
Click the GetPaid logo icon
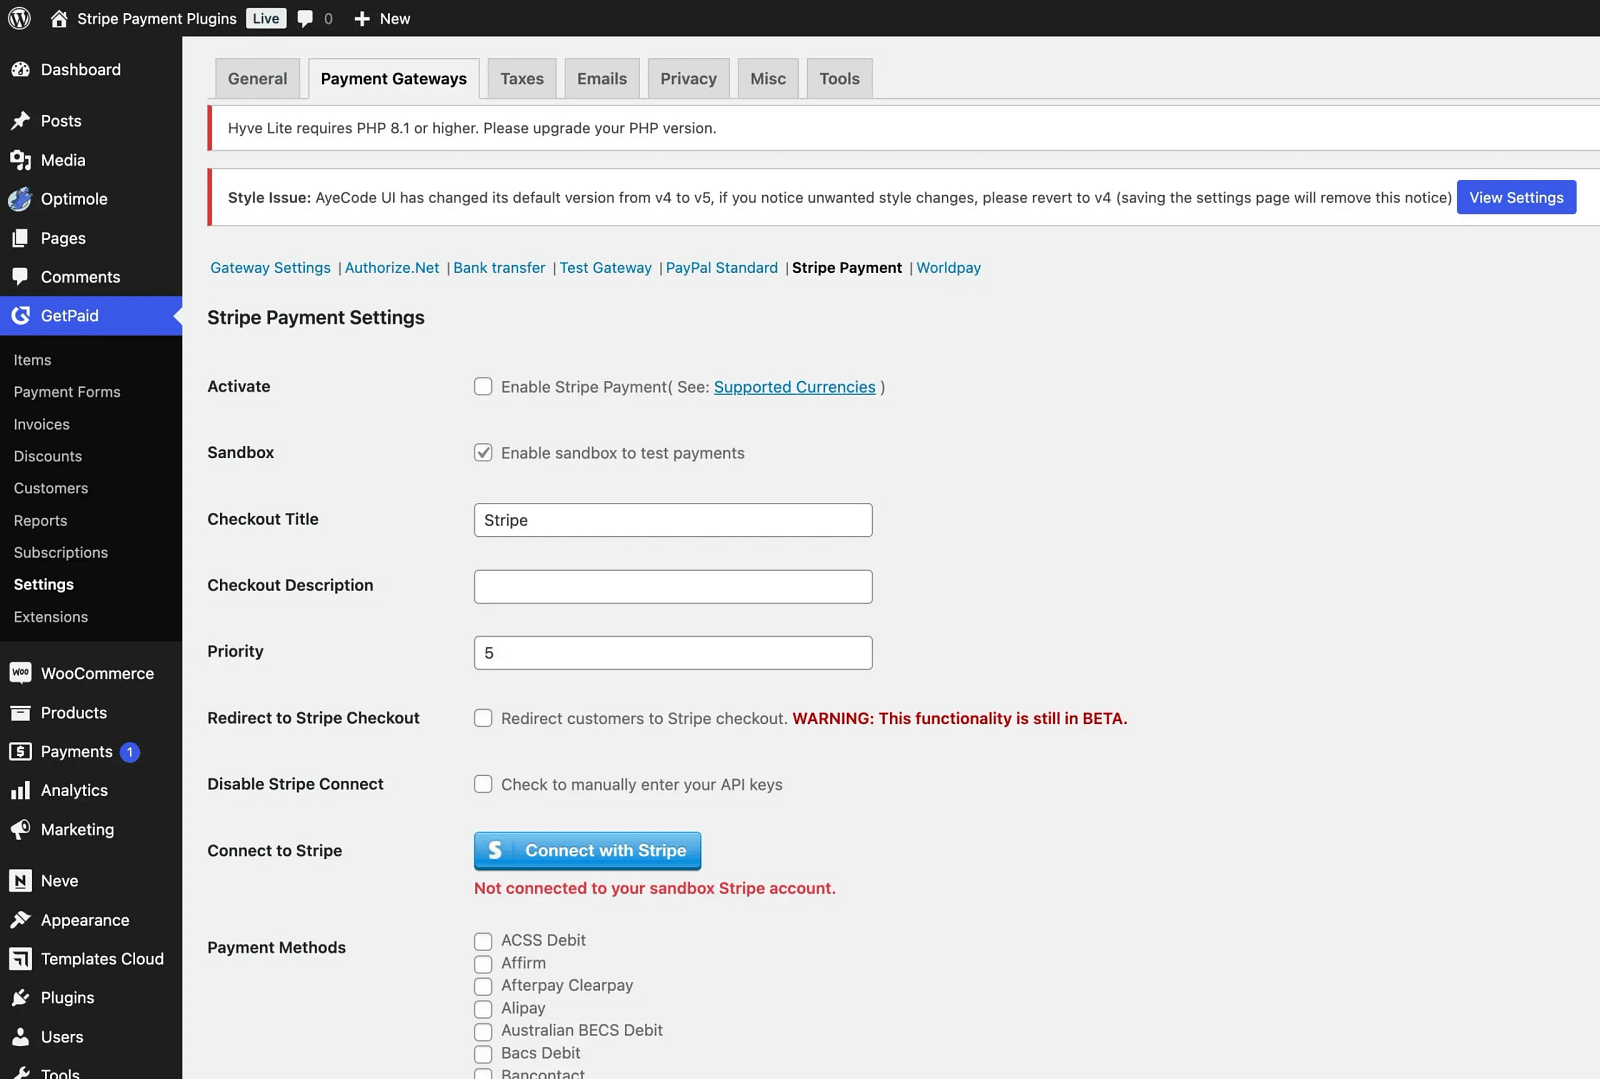(x=20, y=316)
